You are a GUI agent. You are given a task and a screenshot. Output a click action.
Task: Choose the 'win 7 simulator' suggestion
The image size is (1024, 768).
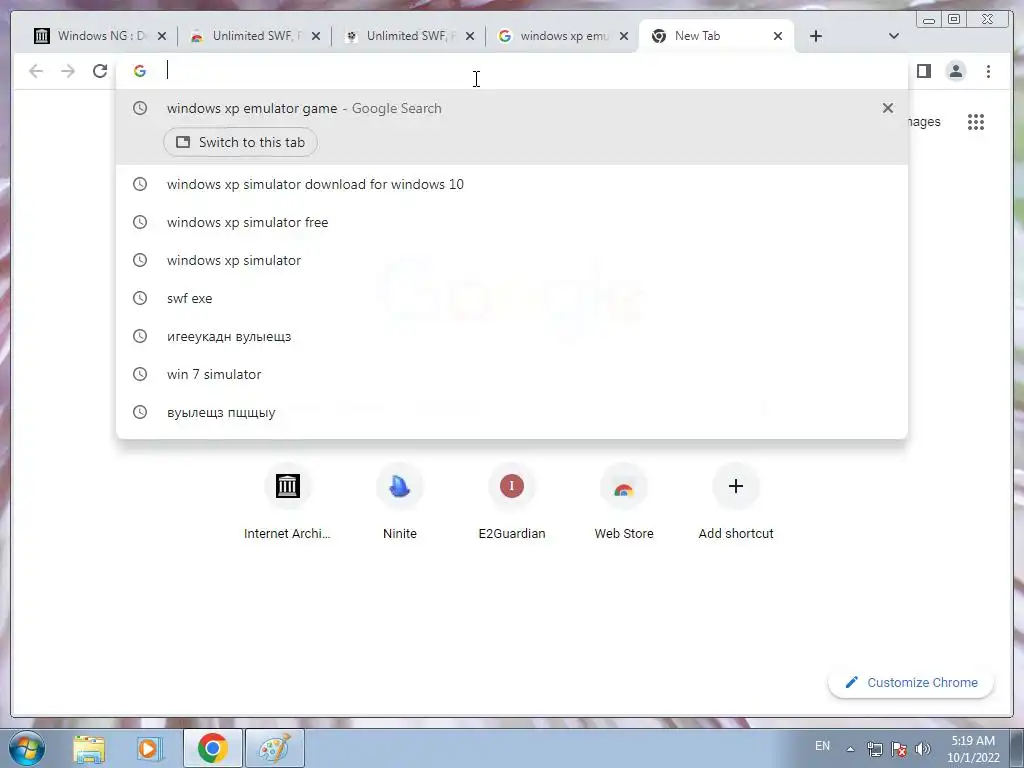click(x=512, y=374)
